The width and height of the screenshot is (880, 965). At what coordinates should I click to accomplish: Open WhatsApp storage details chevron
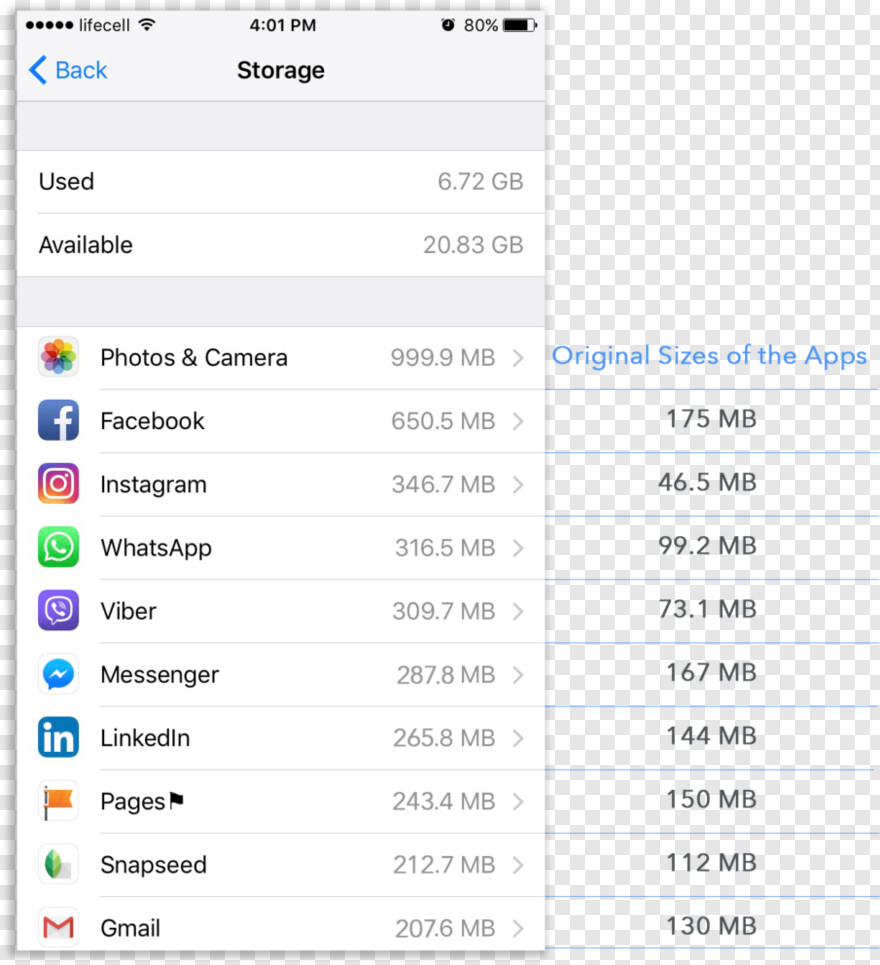click(x=518, y=548)
